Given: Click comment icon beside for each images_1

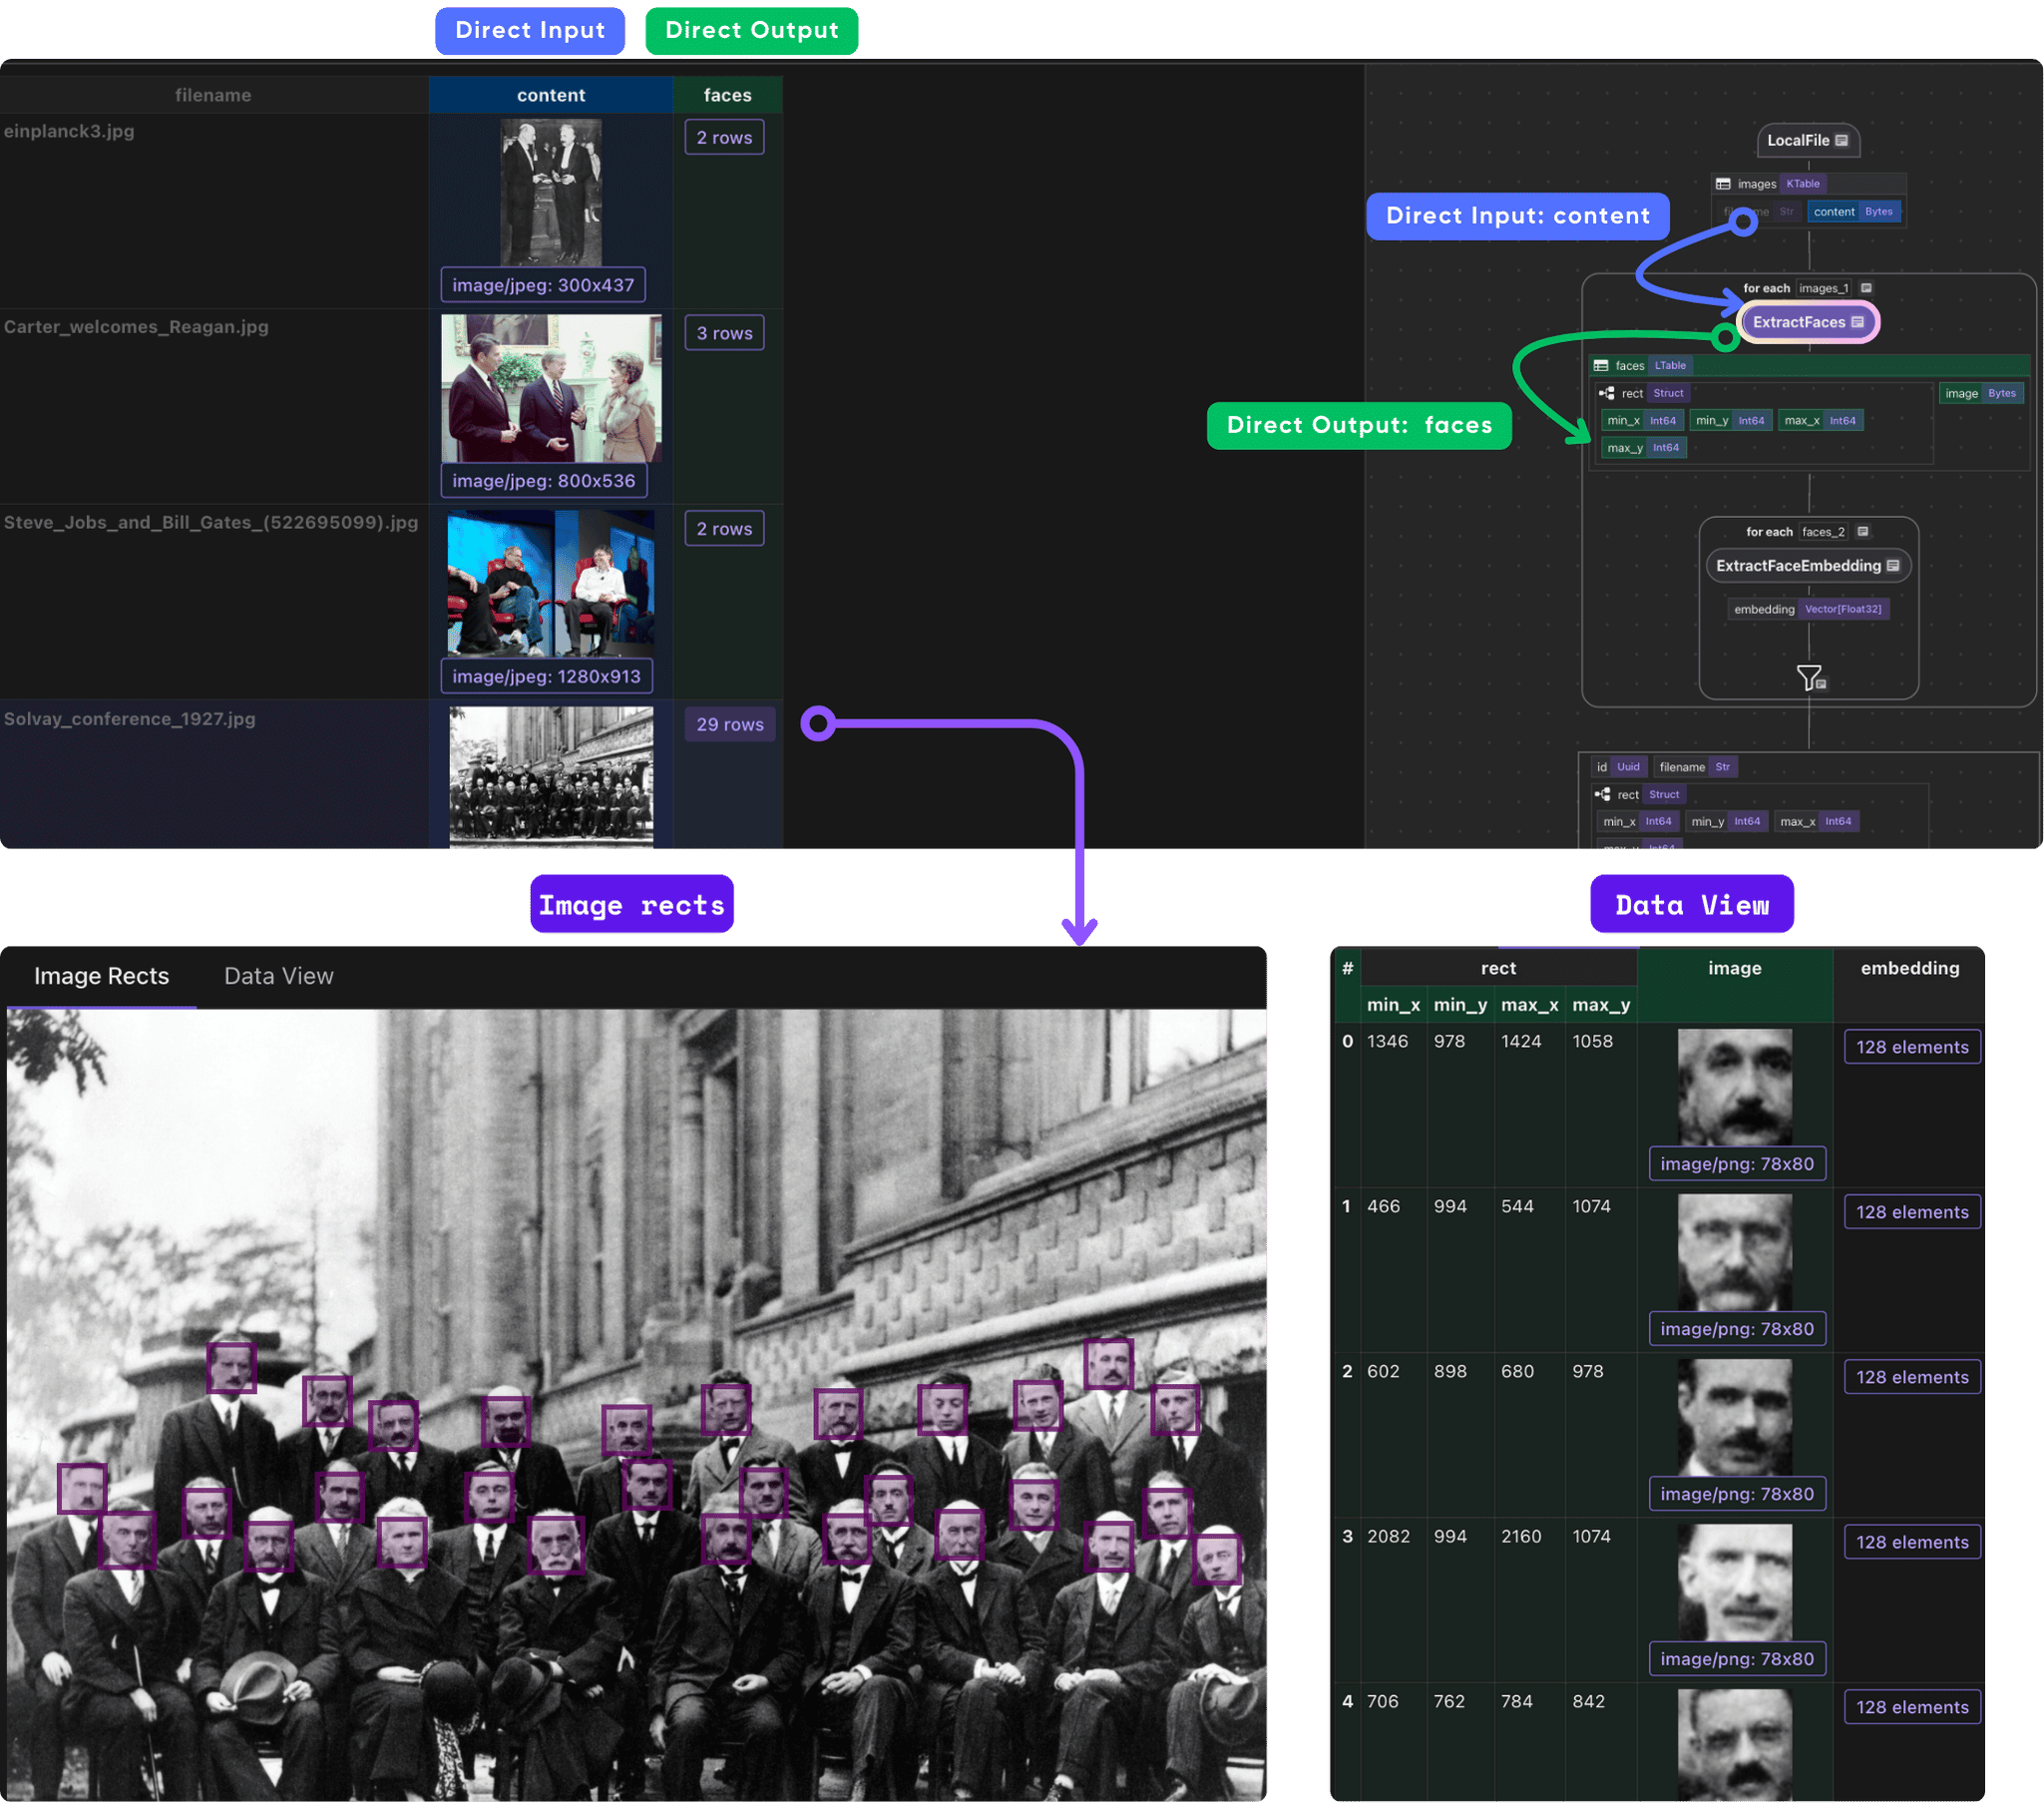Looking at the screenshot, I should click(x=1866, y=288).
